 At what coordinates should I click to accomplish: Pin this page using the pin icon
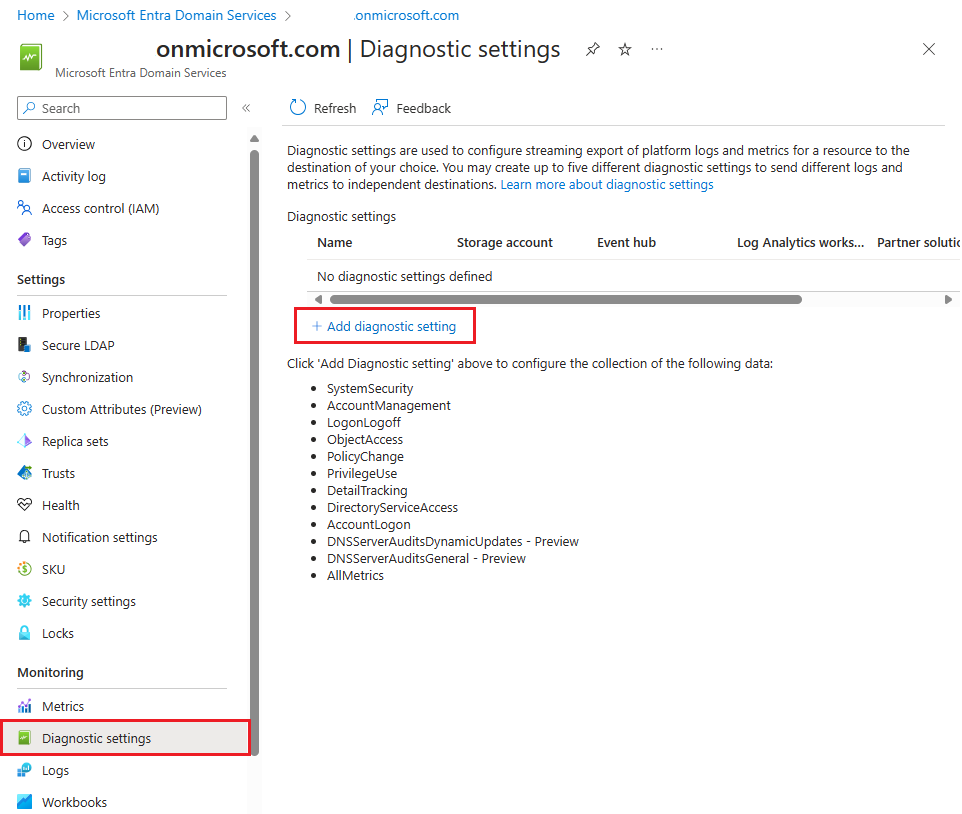tap(592, 48)
